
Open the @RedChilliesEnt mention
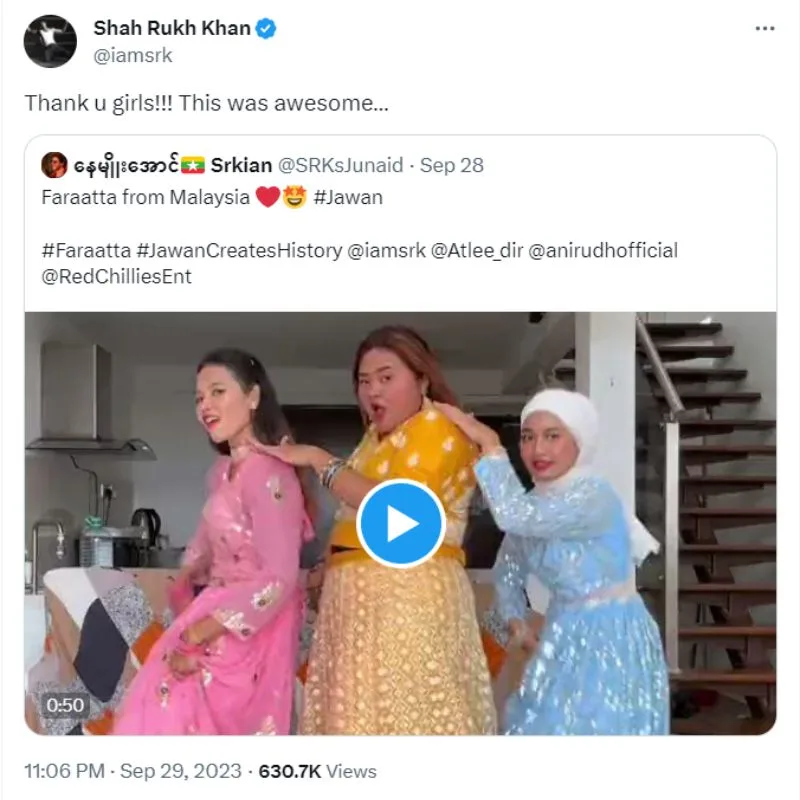[116, 276]
